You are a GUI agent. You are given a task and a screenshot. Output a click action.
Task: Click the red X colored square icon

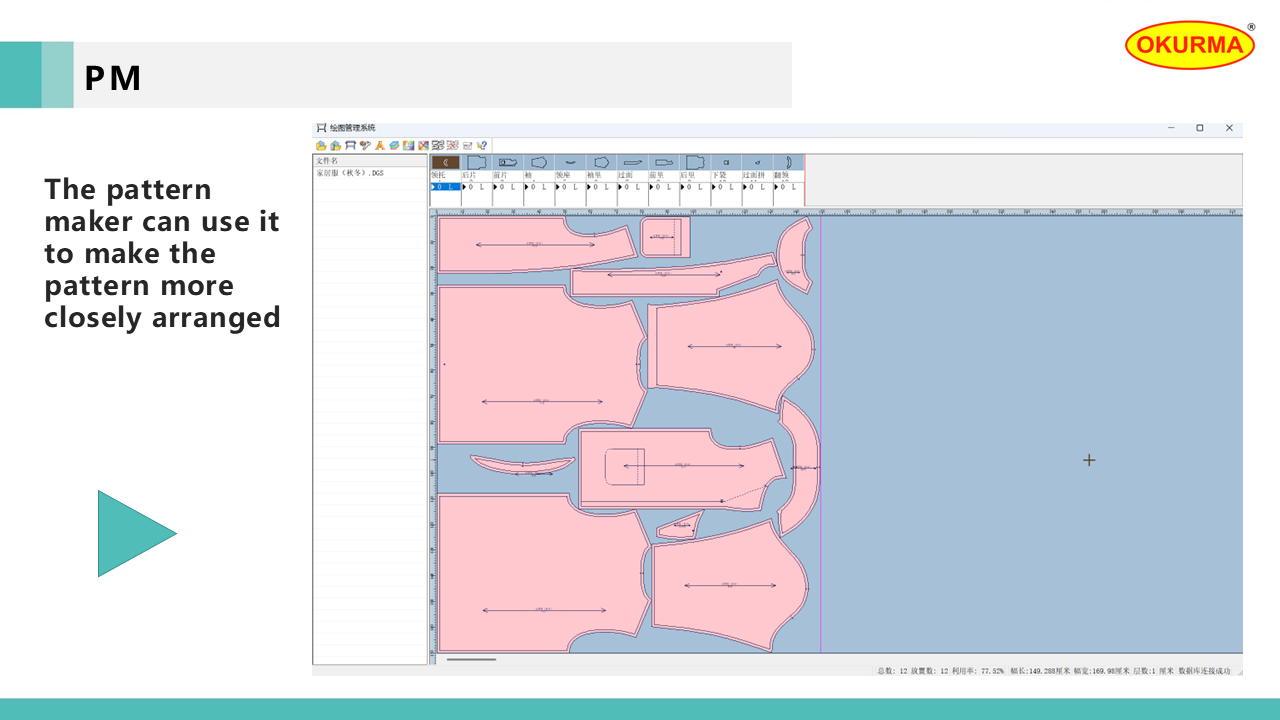point(424,145)
